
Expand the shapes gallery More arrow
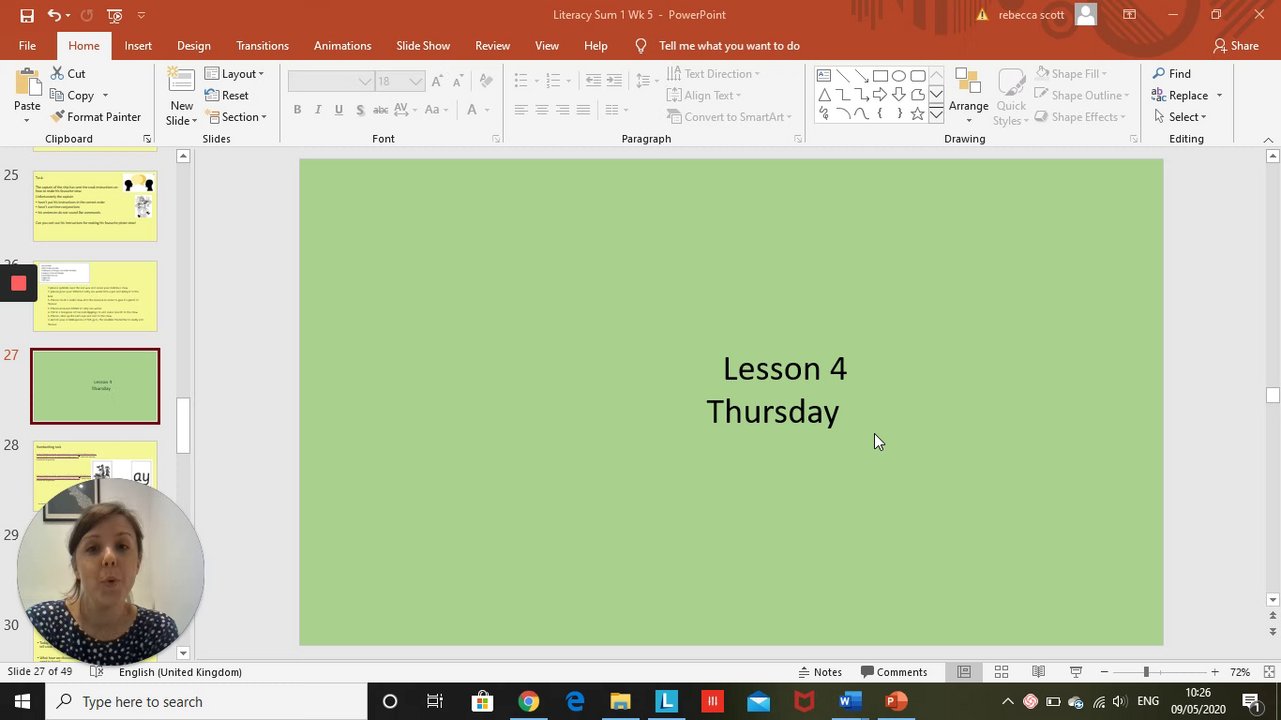[936, 115]
